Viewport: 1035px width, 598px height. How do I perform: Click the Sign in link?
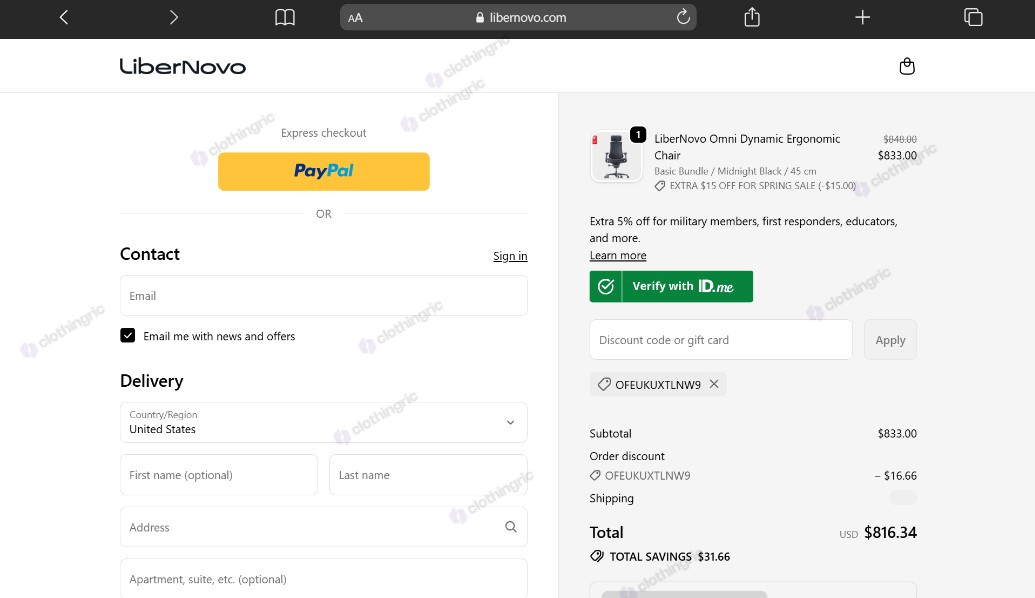(510, 256)
